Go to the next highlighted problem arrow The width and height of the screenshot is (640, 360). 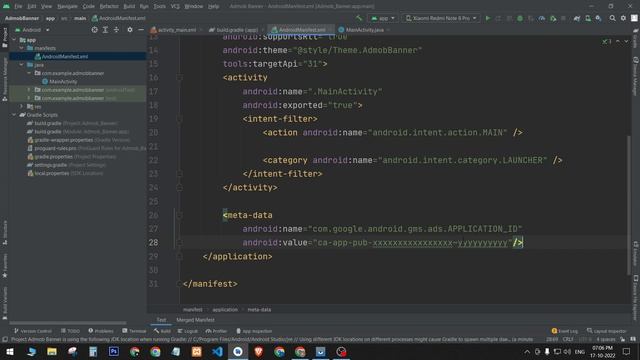(x=626, y=41)
